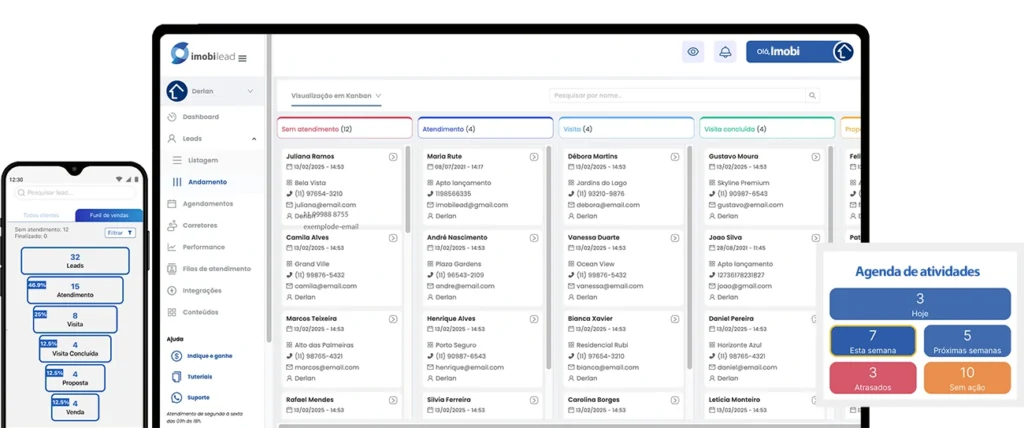
Task: Open Juliana Ramos card arrow icon
Action: pyautogui.click(x=393, y=157)
